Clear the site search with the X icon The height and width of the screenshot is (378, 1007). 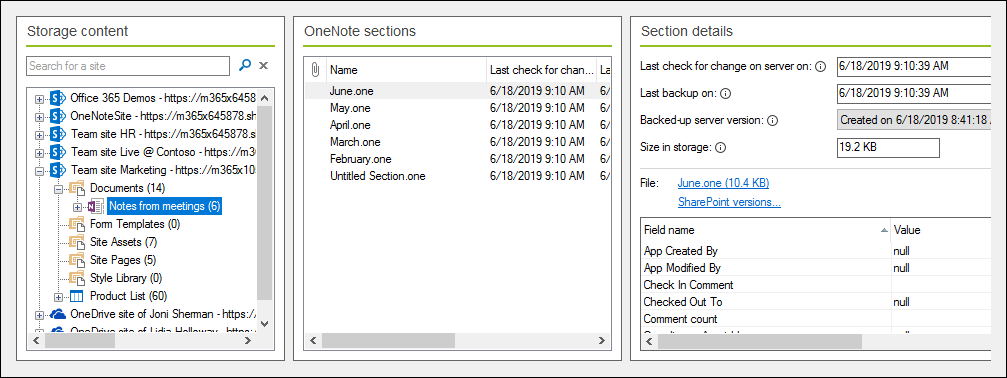click(x=263, y=65)
